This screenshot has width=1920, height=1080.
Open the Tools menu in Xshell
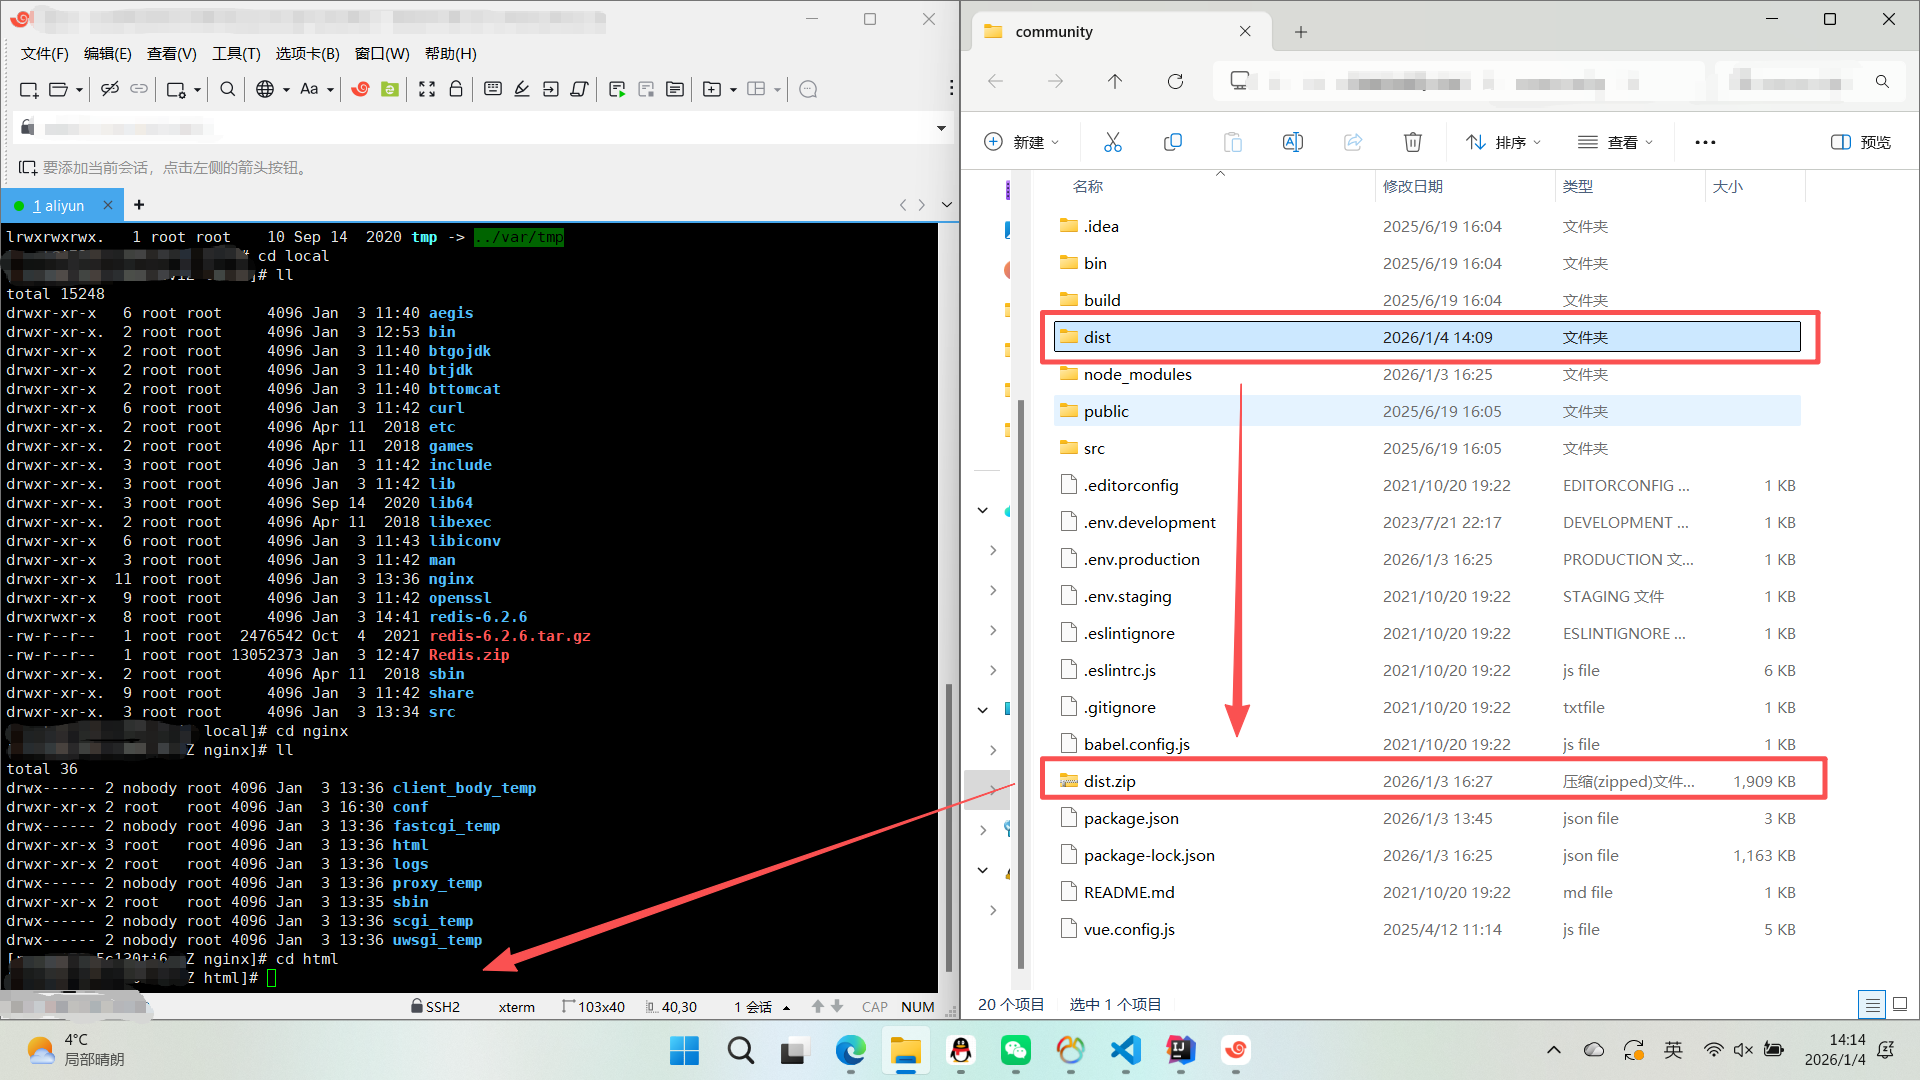pos(236,54)
